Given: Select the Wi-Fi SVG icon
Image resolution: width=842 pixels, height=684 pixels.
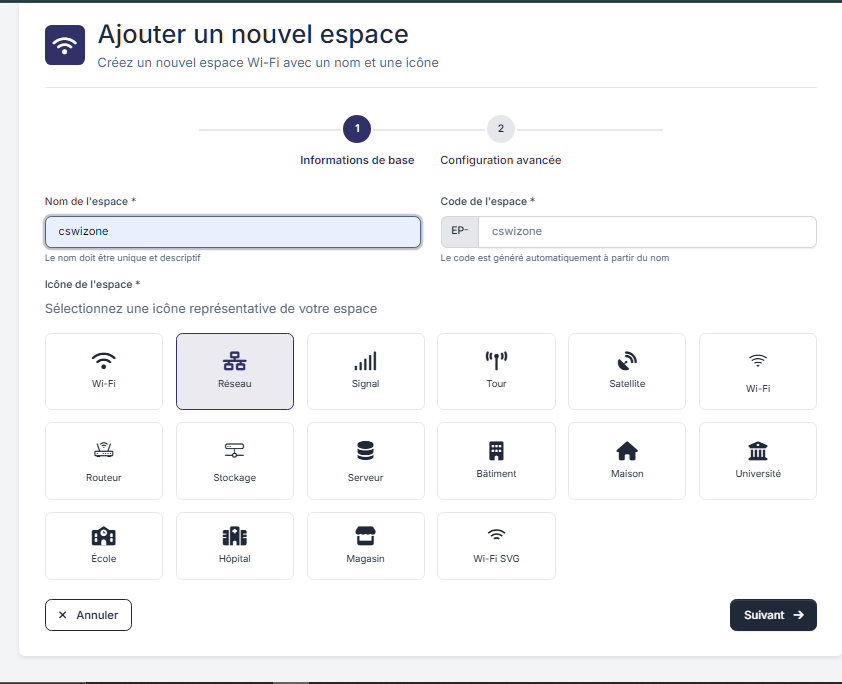Looking at the screenshot, I should click(x=496, y=546).
